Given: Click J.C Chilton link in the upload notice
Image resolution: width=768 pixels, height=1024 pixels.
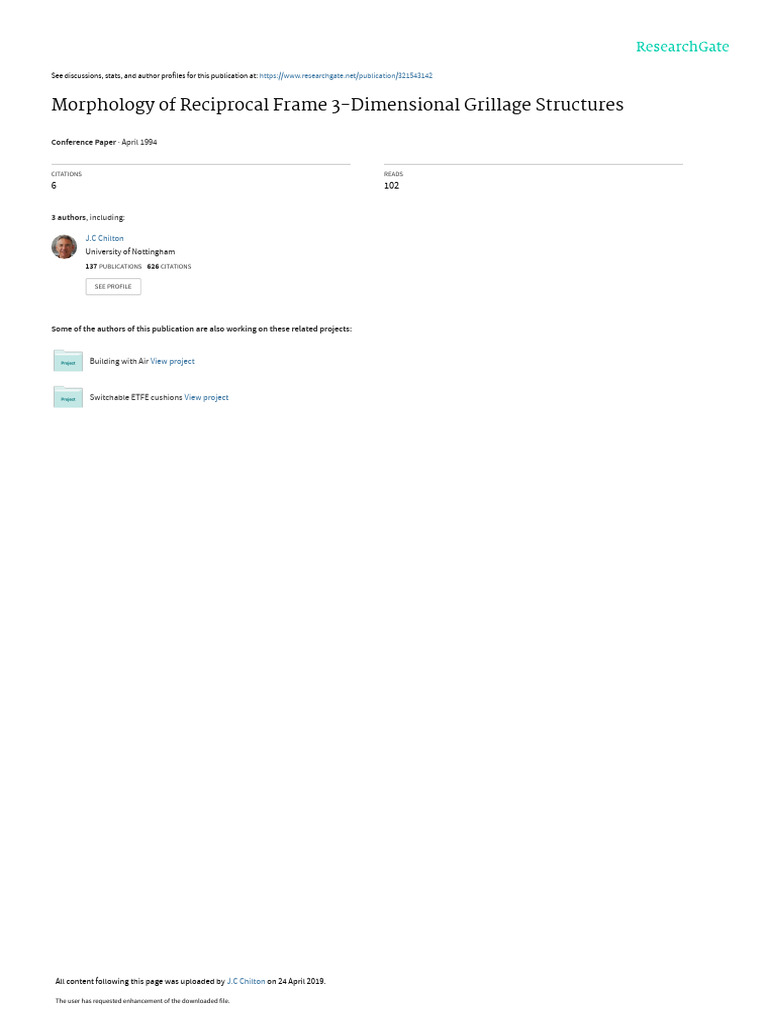Looking at the screenshot, I should click(246, 981).
